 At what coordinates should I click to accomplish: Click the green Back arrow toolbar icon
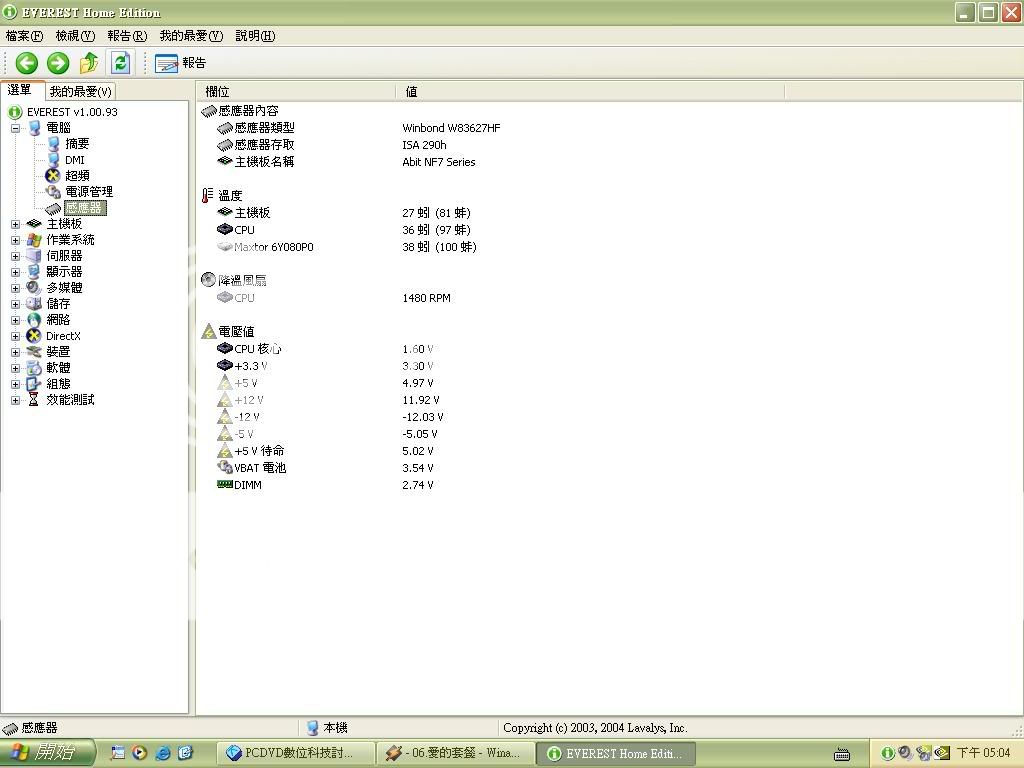tap(27, 63)
